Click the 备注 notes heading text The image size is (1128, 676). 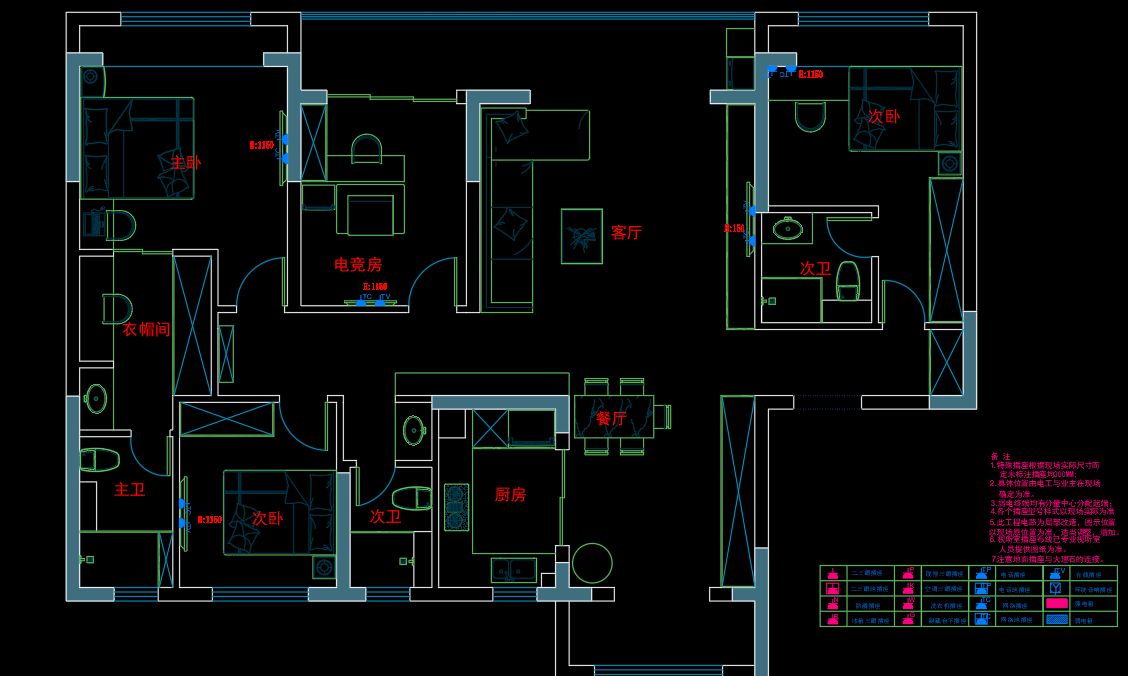click(x=1000, y=456)
